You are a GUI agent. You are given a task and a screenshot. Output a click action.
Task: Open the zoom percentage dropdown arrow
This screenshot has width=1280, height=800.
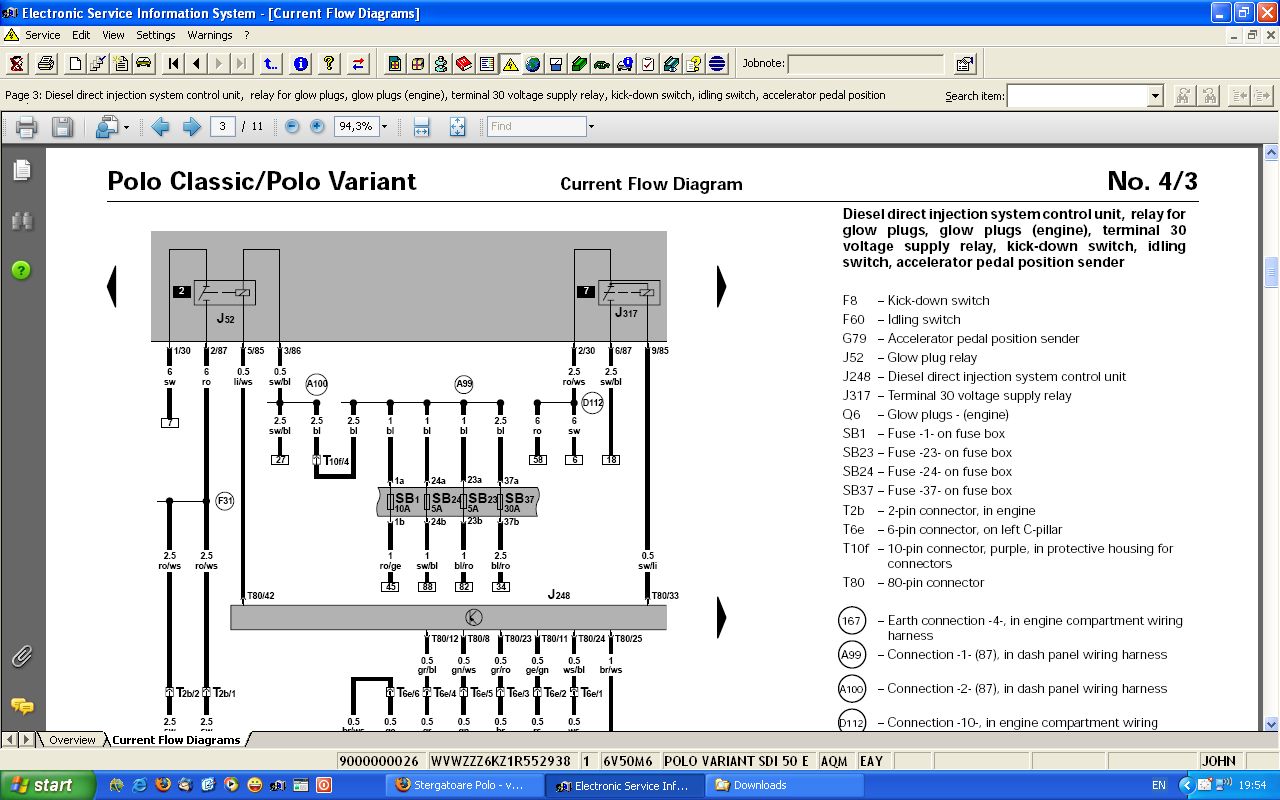(384, 127)
